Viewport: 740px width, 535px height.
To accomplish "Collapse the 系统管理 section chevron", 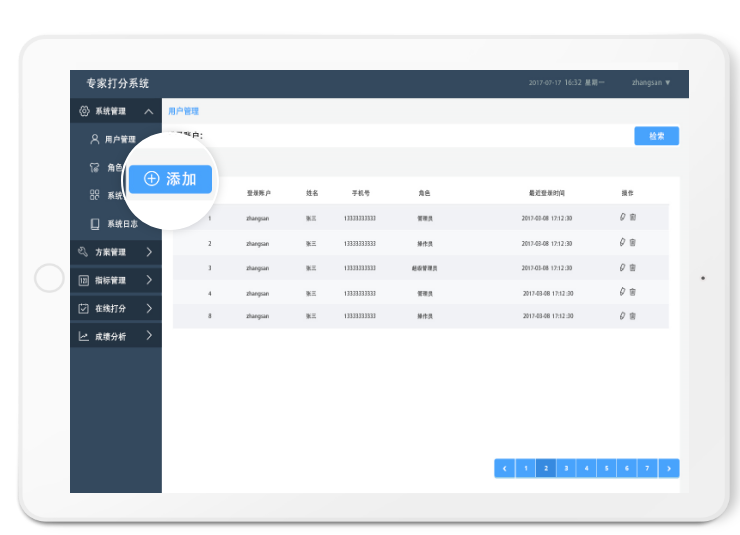I will coord(149,111).
